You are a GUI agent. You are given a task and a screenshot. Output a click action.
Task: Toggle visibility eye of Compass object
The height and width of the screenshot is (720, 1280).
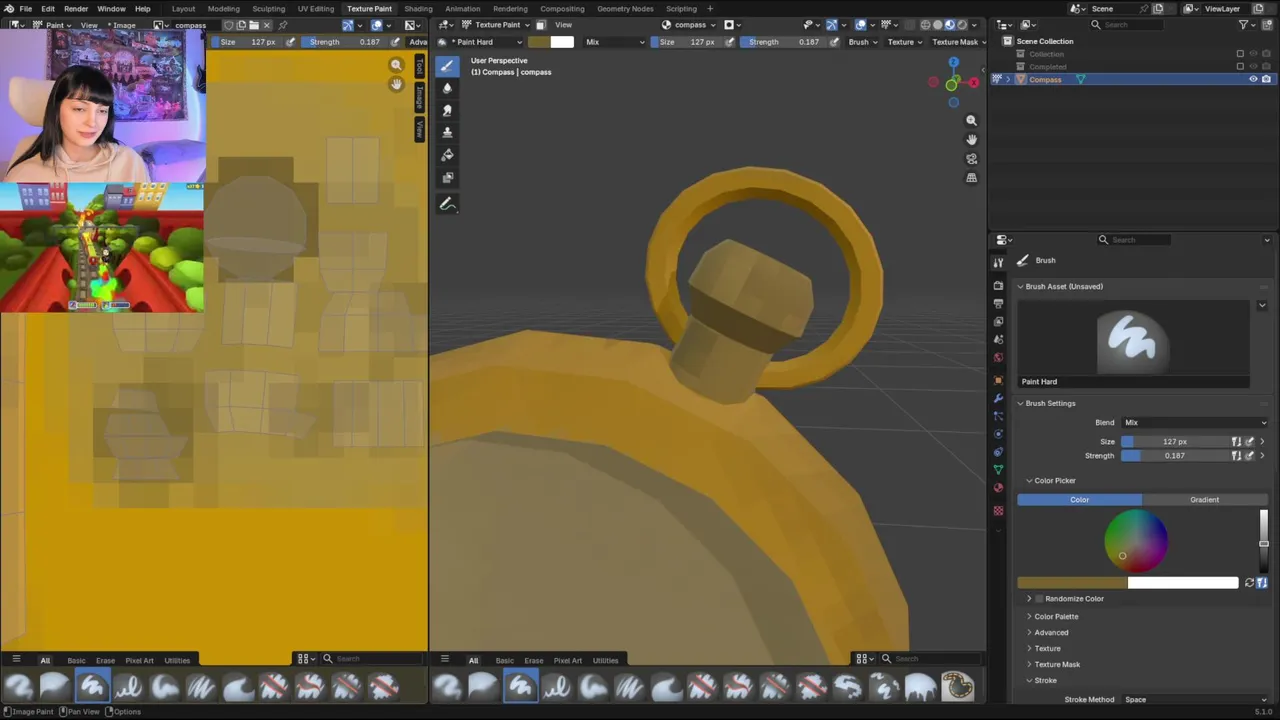pos(1253,79)
